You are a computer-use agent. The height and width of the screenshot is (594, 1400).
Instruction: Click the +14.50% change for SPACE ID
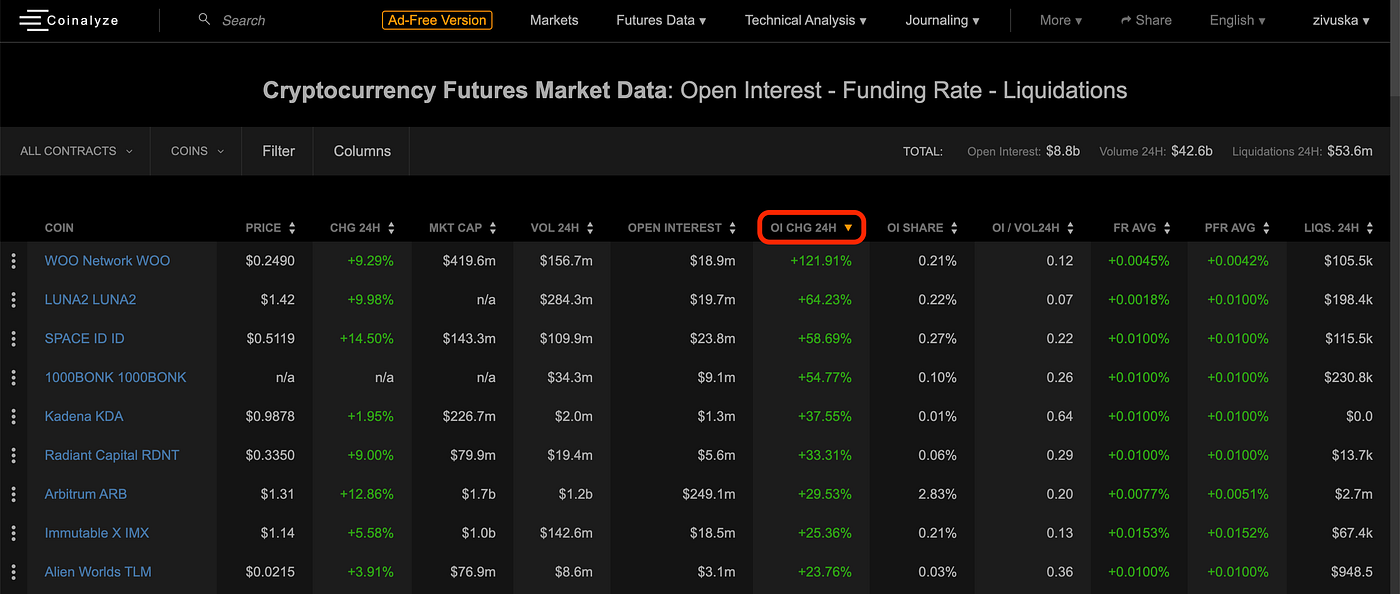366,339
